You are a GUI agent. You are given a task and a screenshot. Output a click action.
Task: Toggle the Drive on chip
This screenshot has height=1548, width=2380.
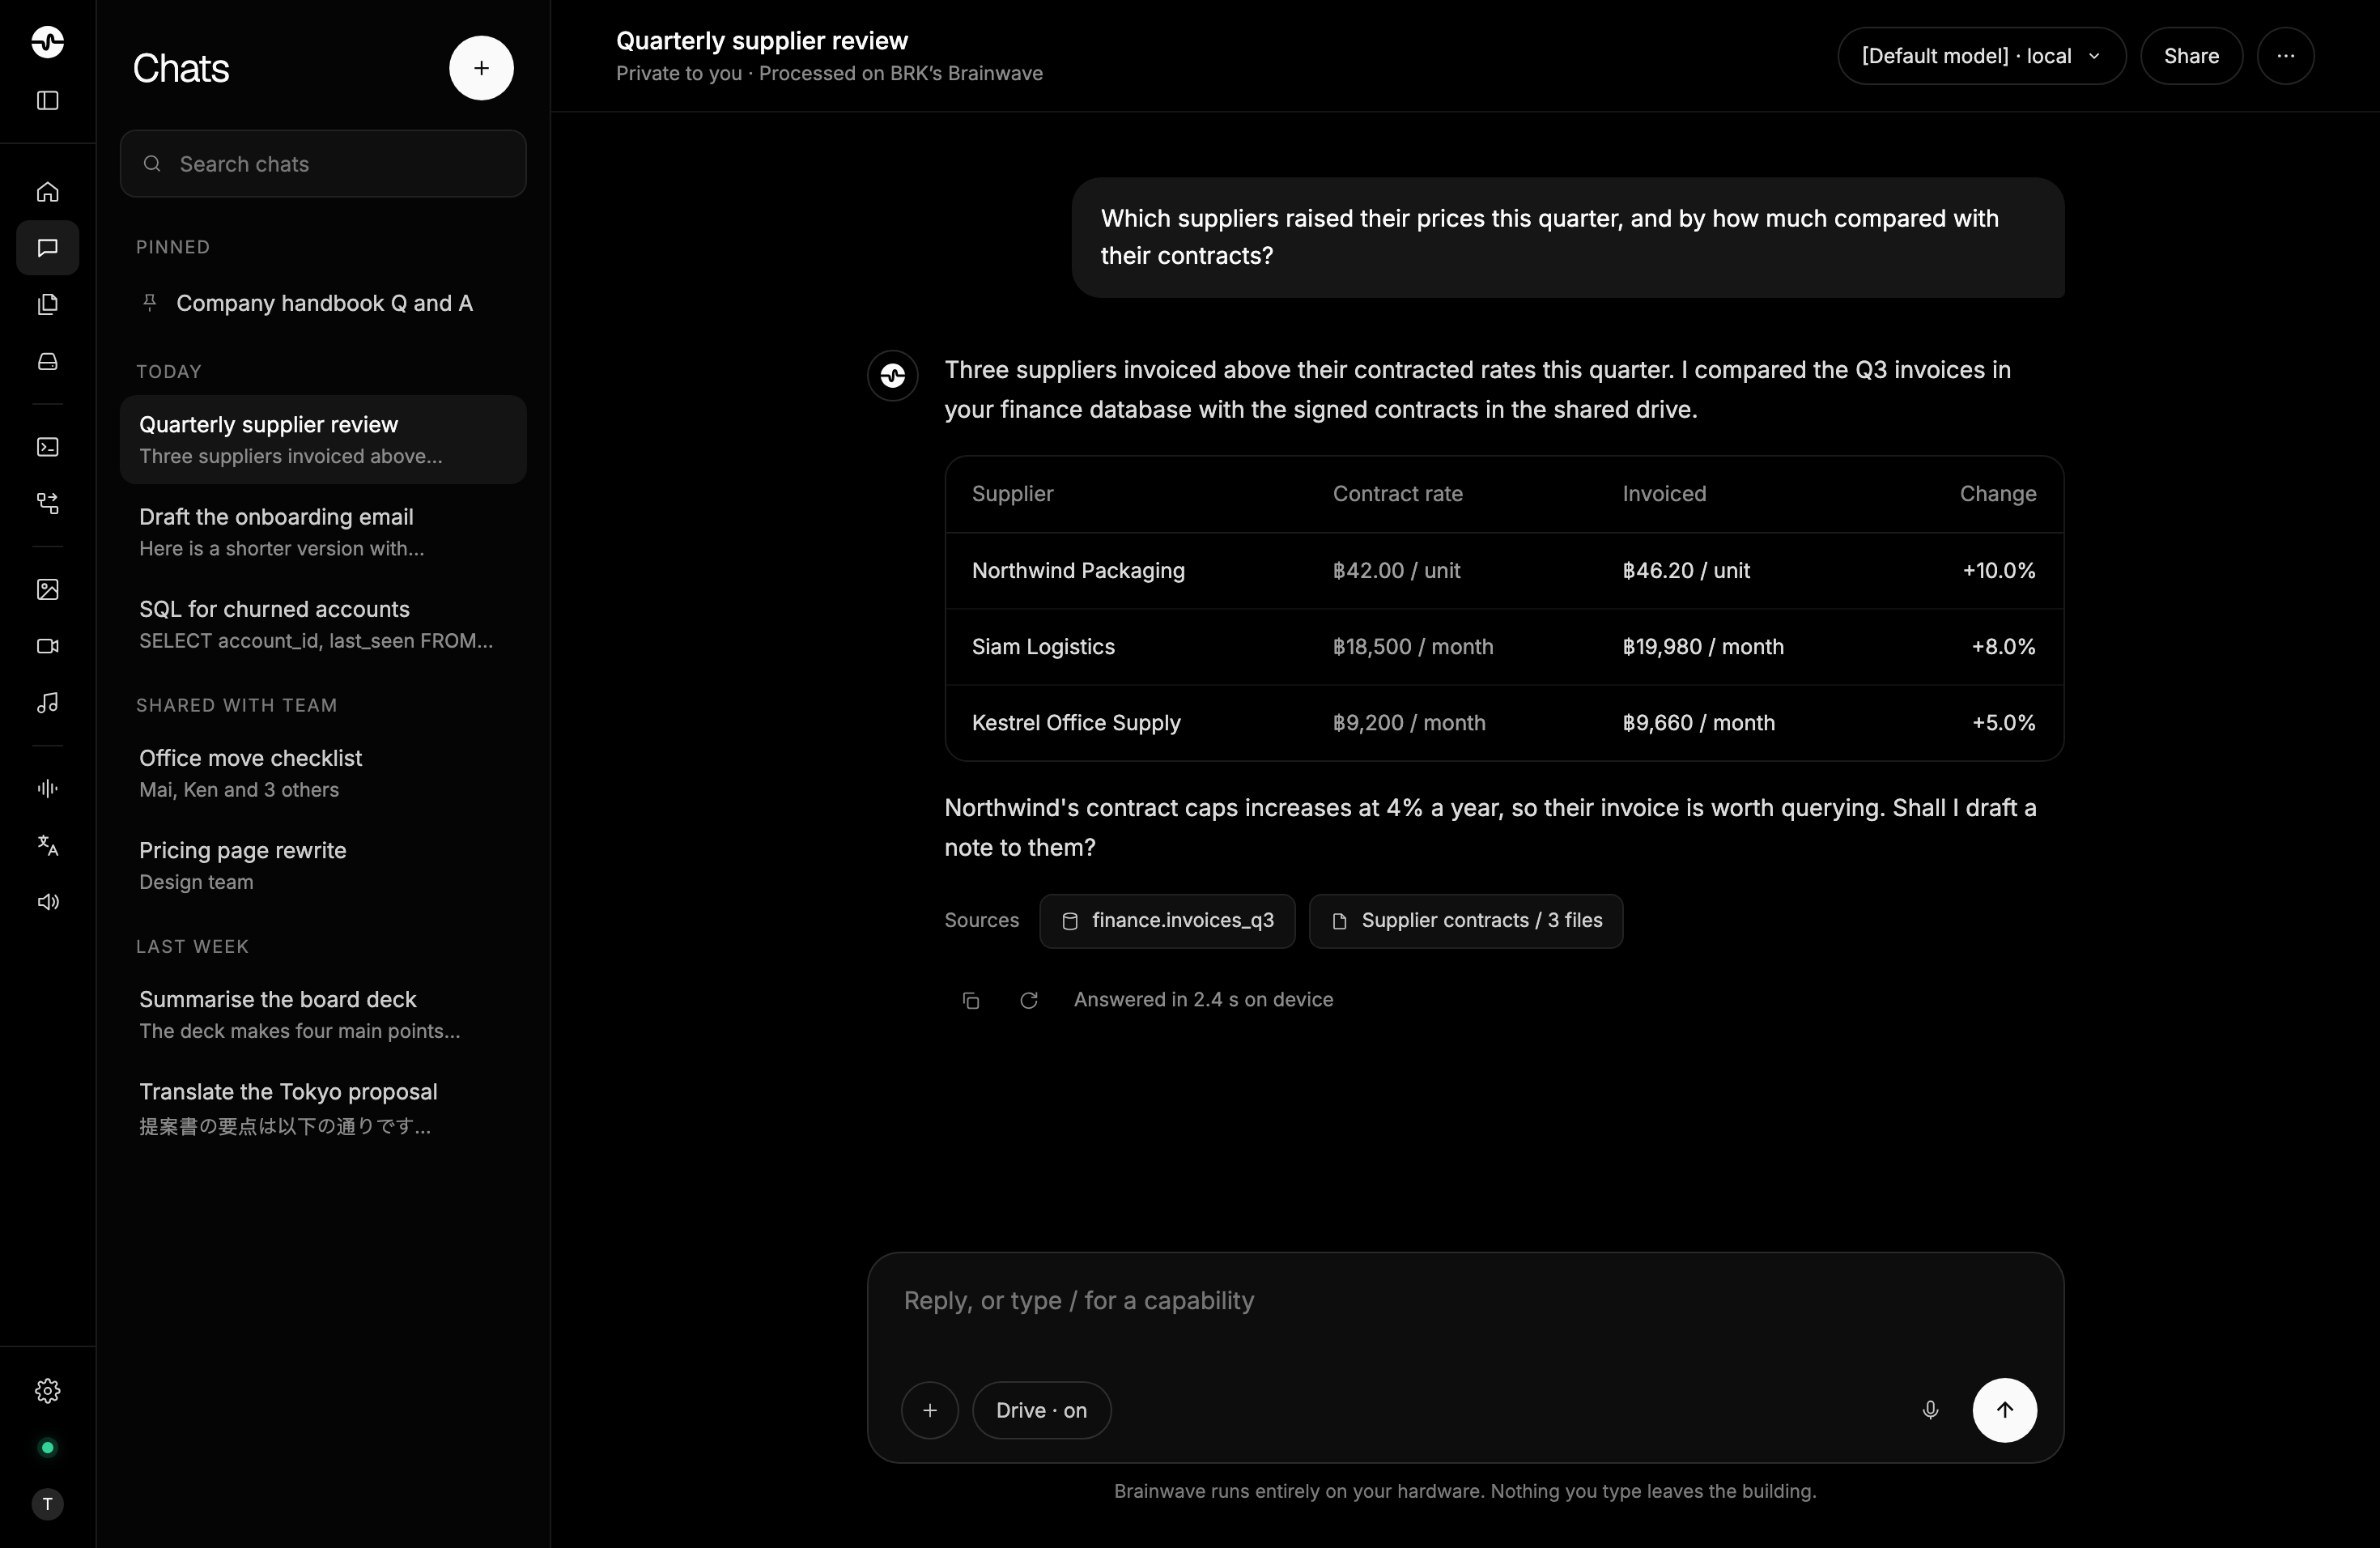tap(1041, 1410)
